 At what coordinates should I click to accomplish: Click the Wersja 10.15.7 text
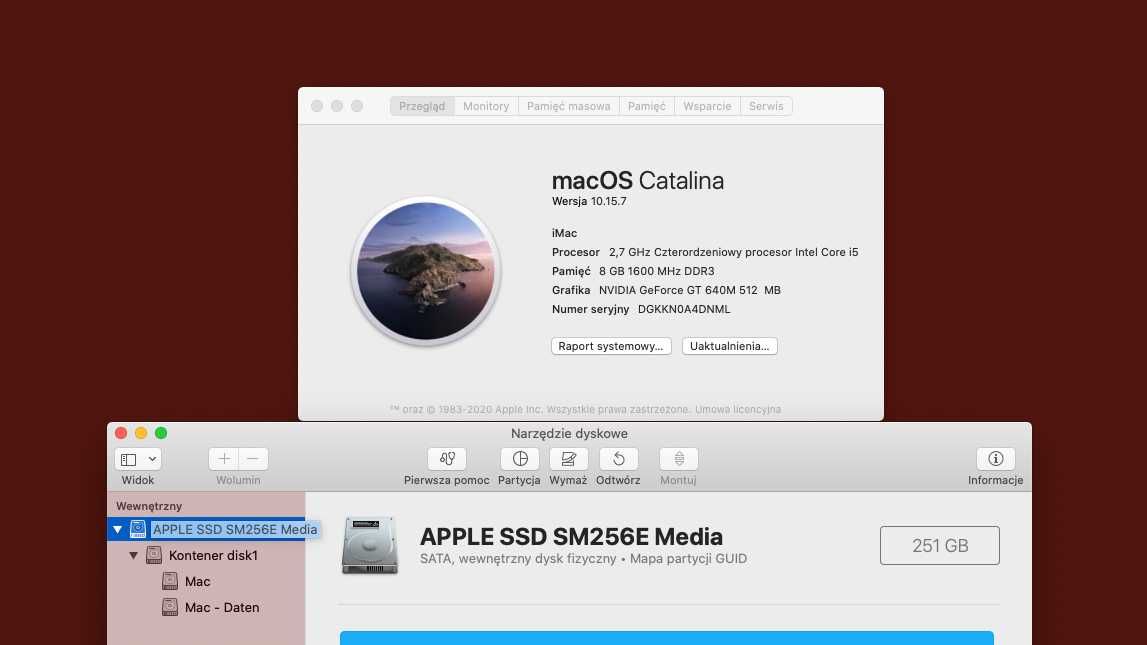pos(589,201)
